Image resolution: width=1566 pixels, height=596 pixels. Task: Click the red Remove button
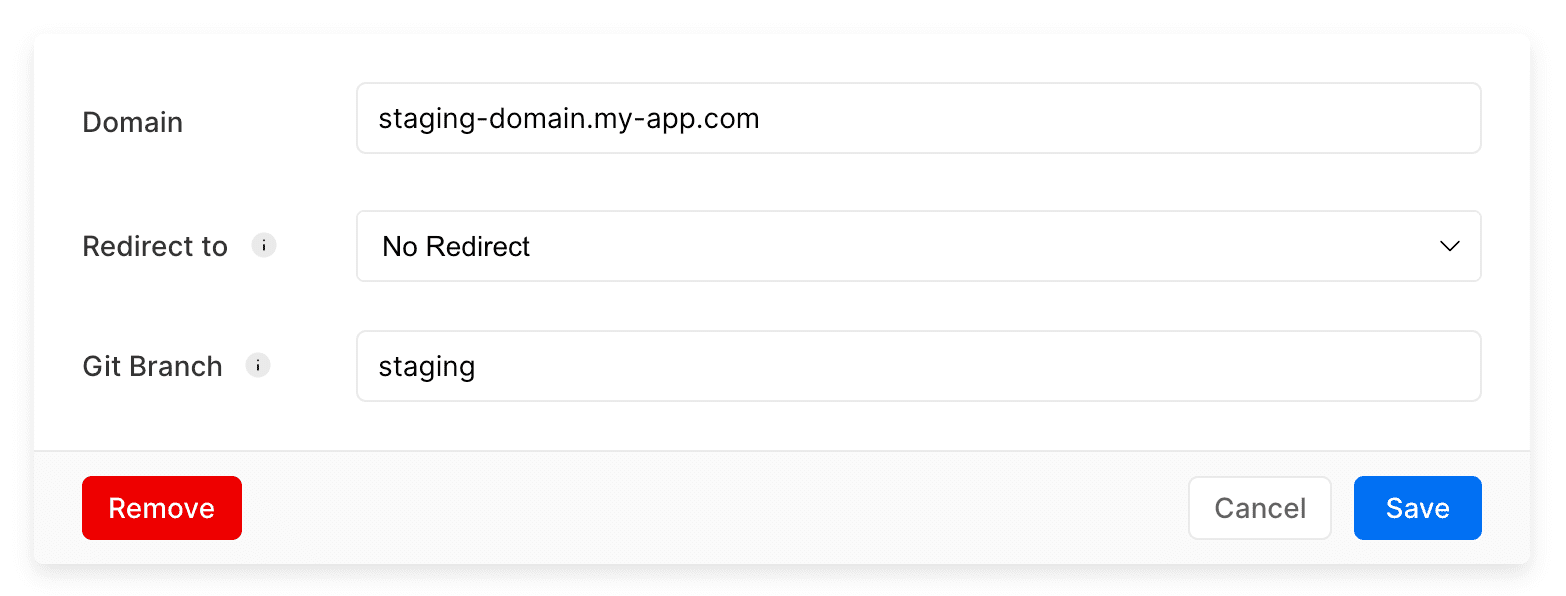(x=161, y=508)
